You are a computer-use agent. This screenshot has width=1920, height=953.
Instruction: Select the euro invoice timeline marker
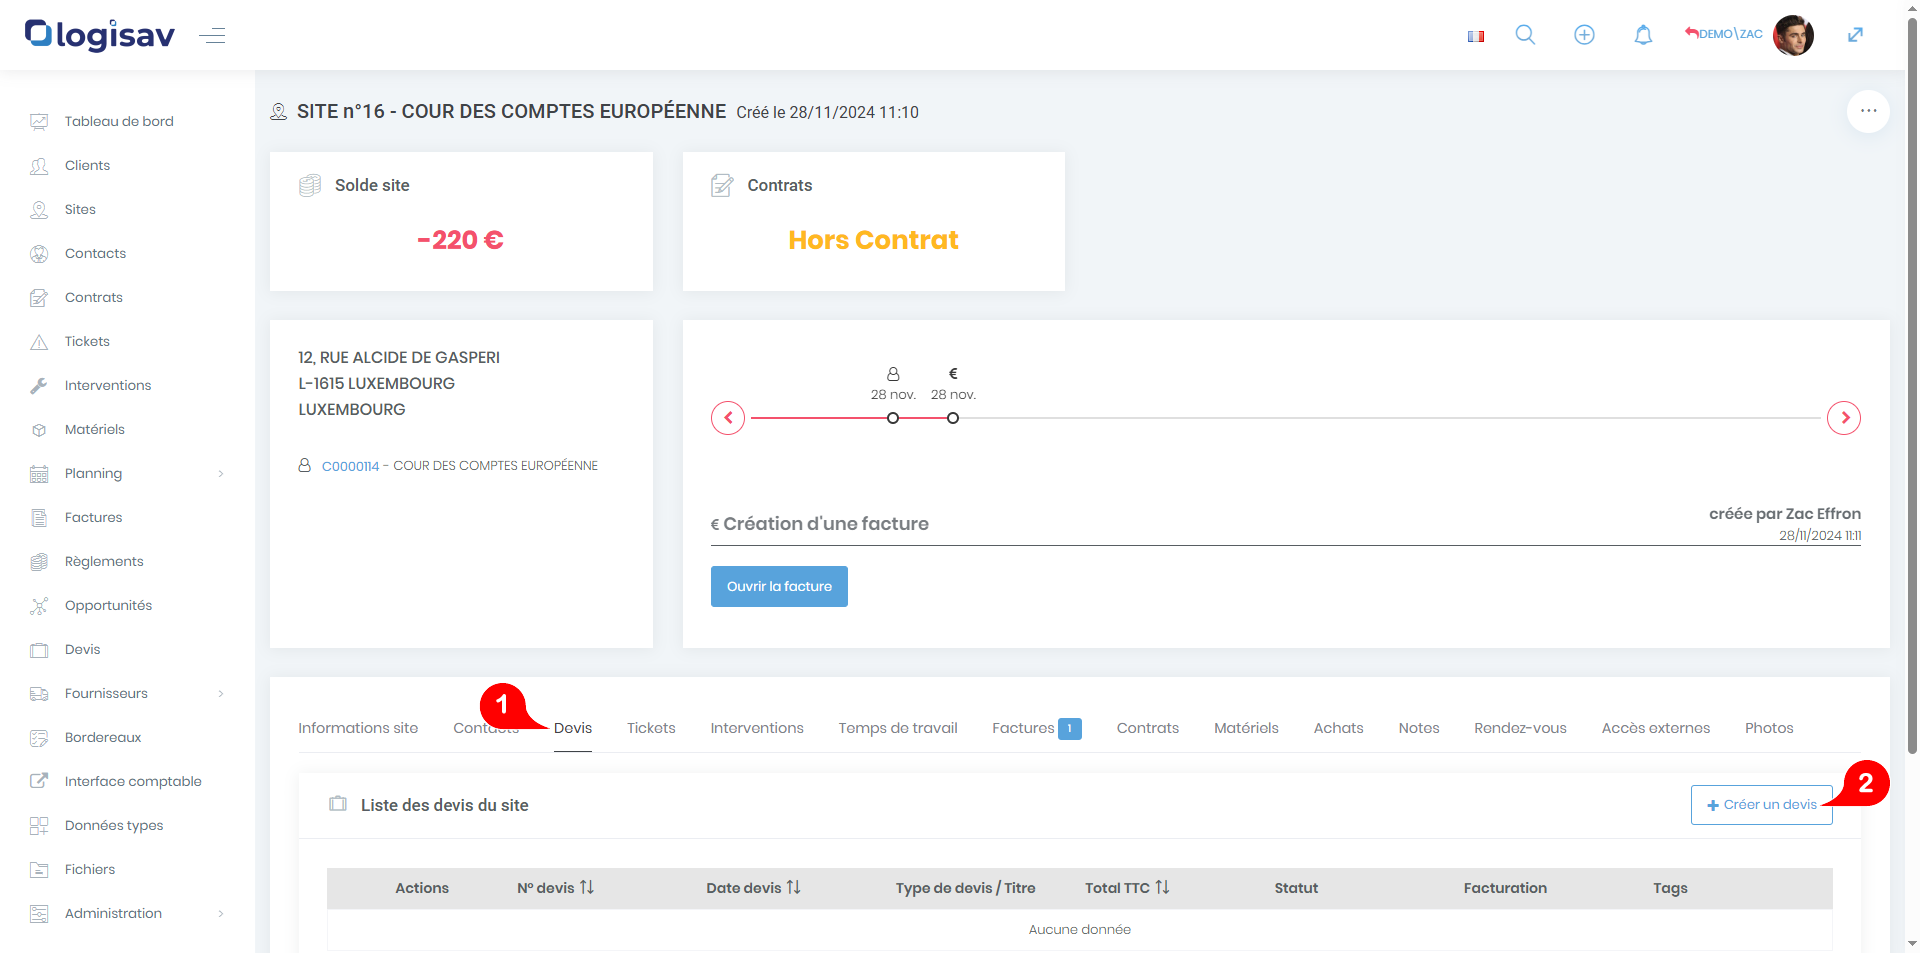tap(953, 418)
